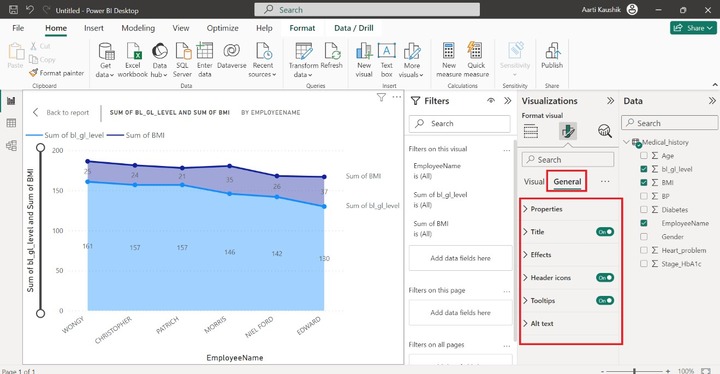Publish the report
Viewport: 720px width, 374px height.
(x=552, y=56)
